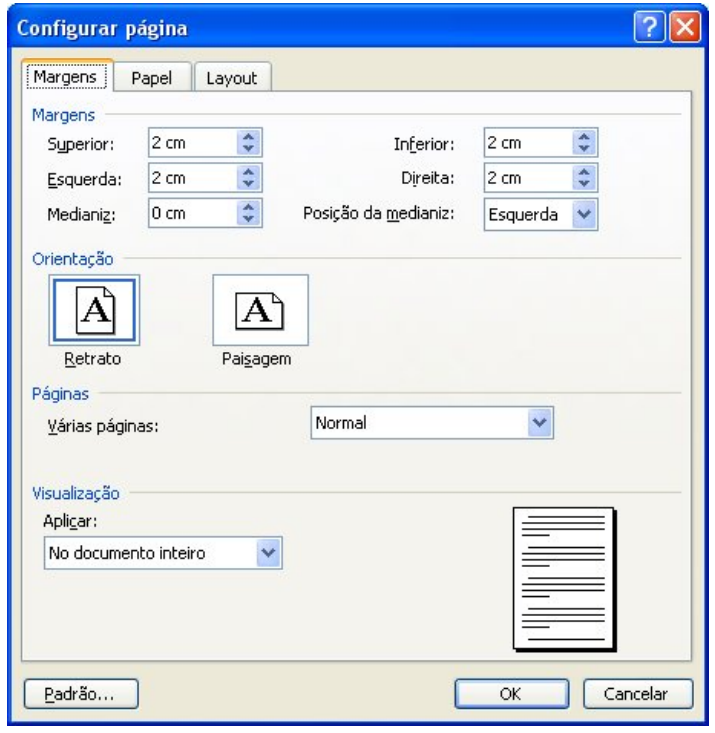Select the Paisagem orientation icon
The height and width of the screenshot is (733, 715).
(x=260, y=309)
